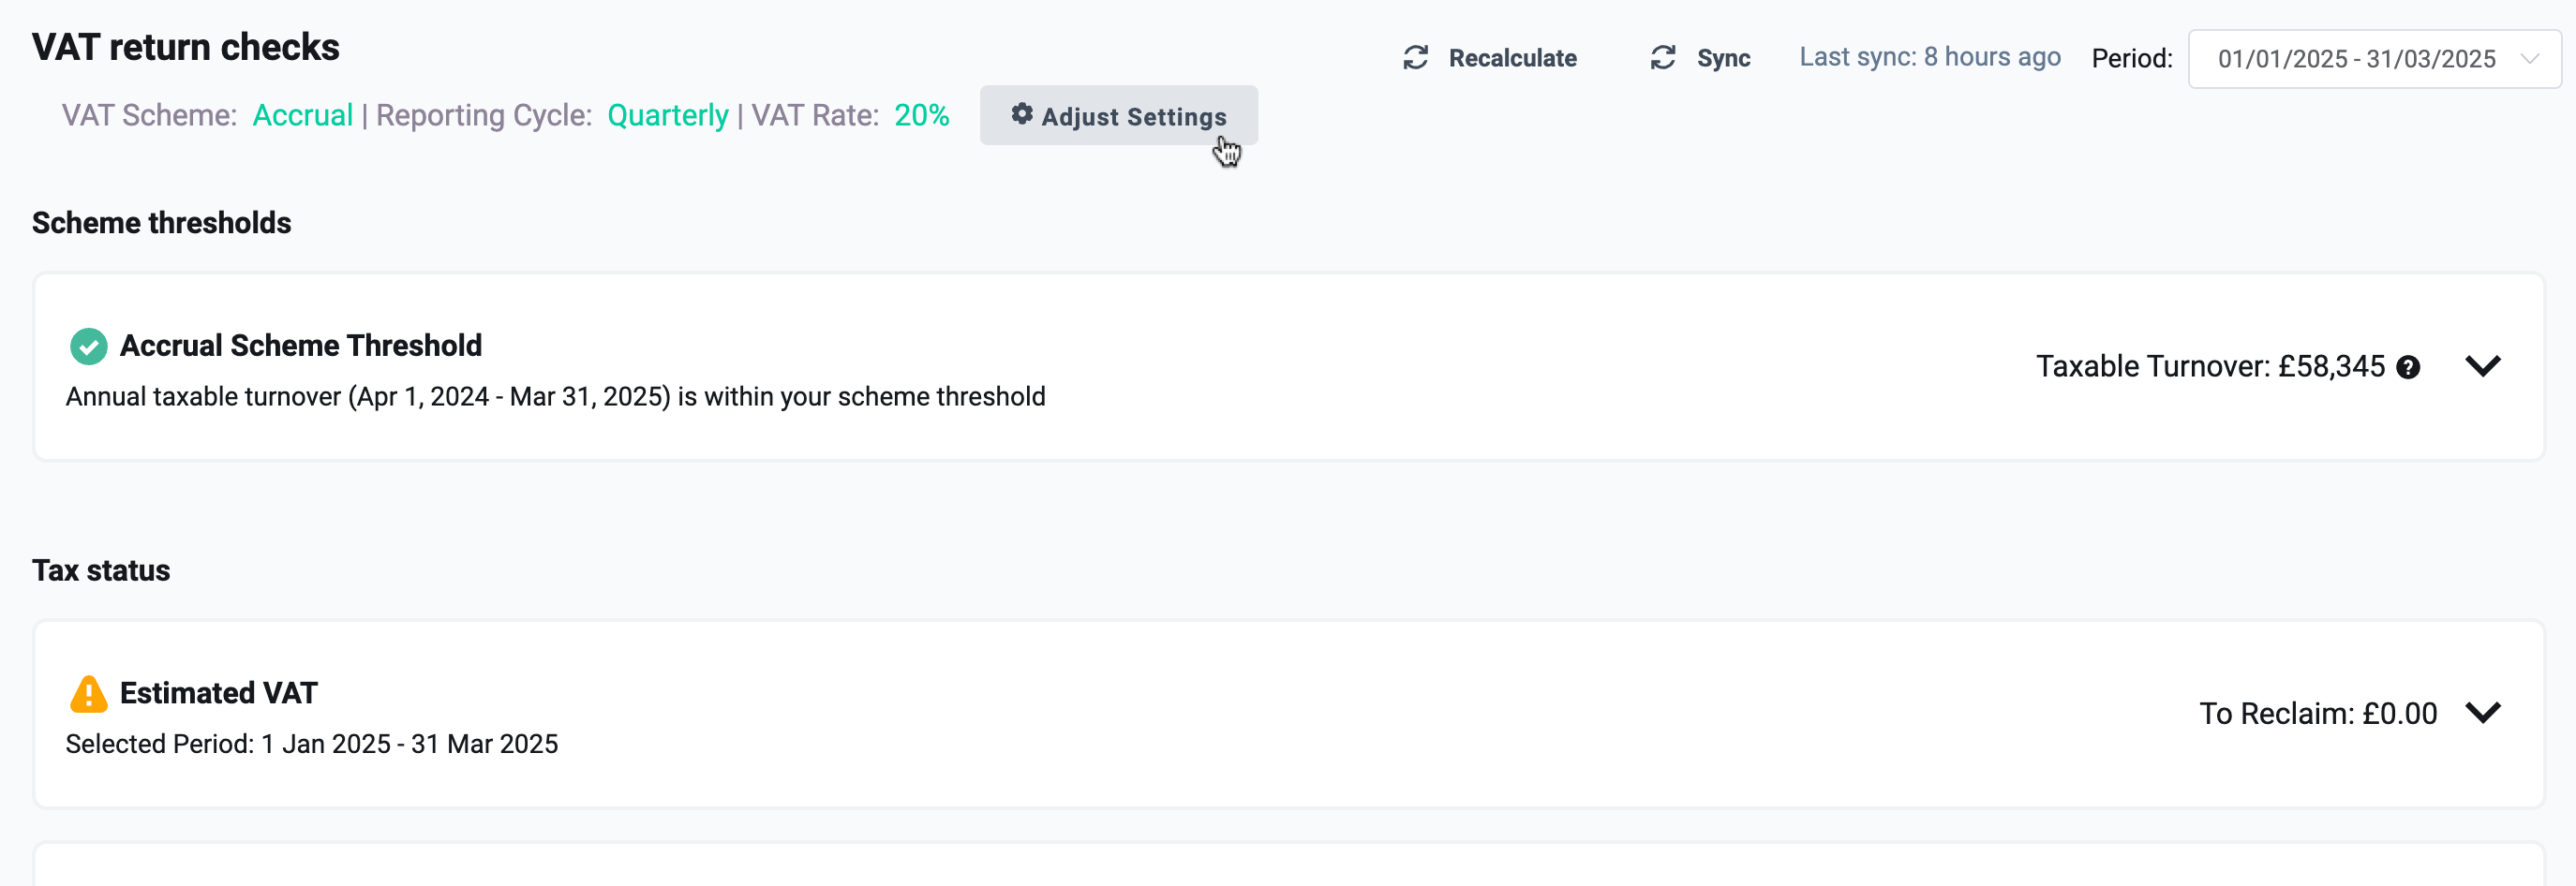
Task: Click the VAT Rate: label
Action: 815,115
